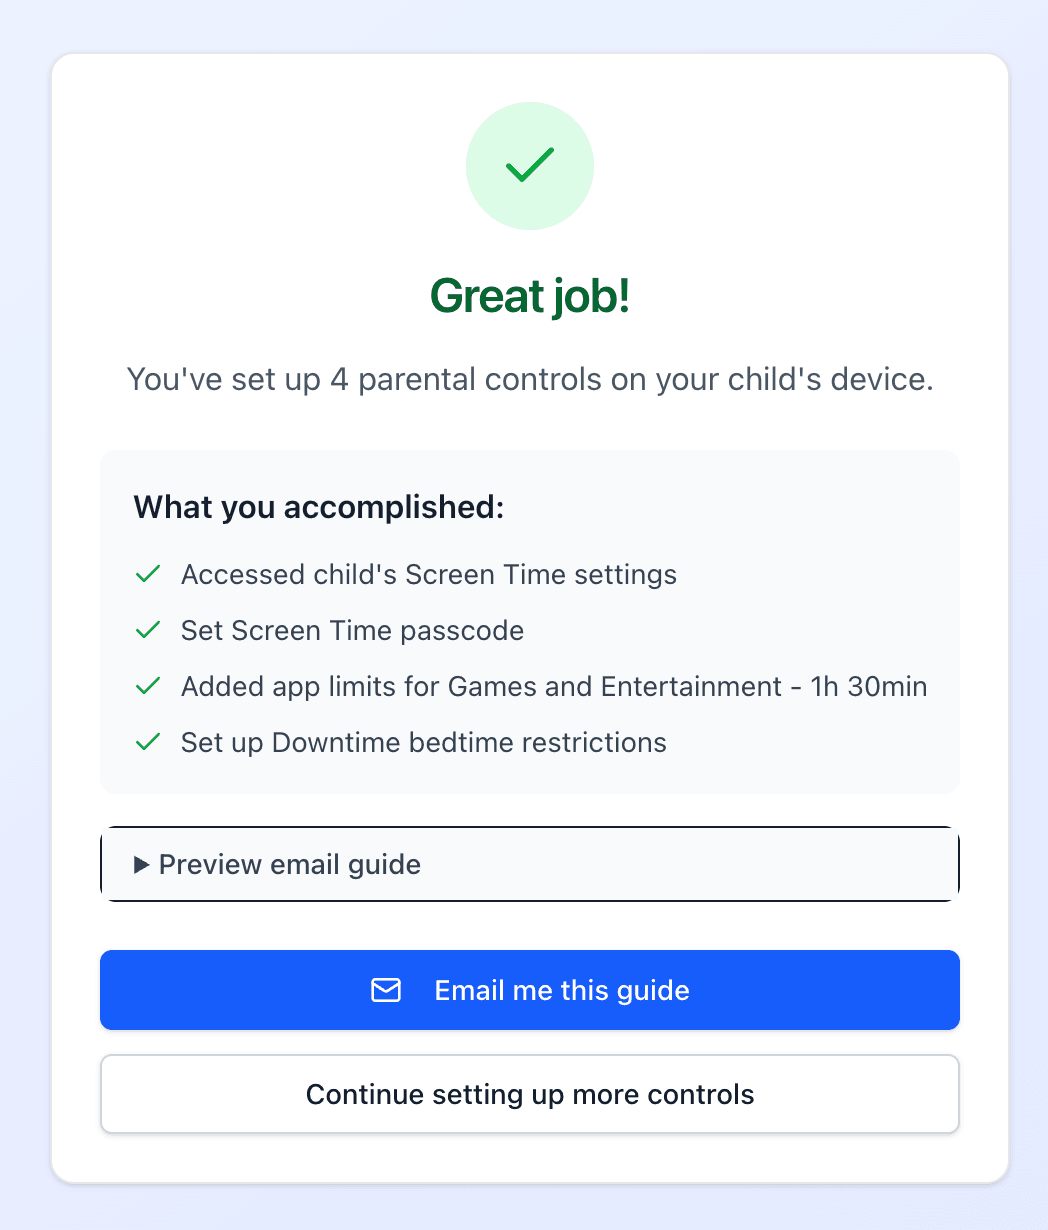The image size is (1048, 1230).
Task: Select the "Accessed child's Screen Time settings" text
Action: 428,575
